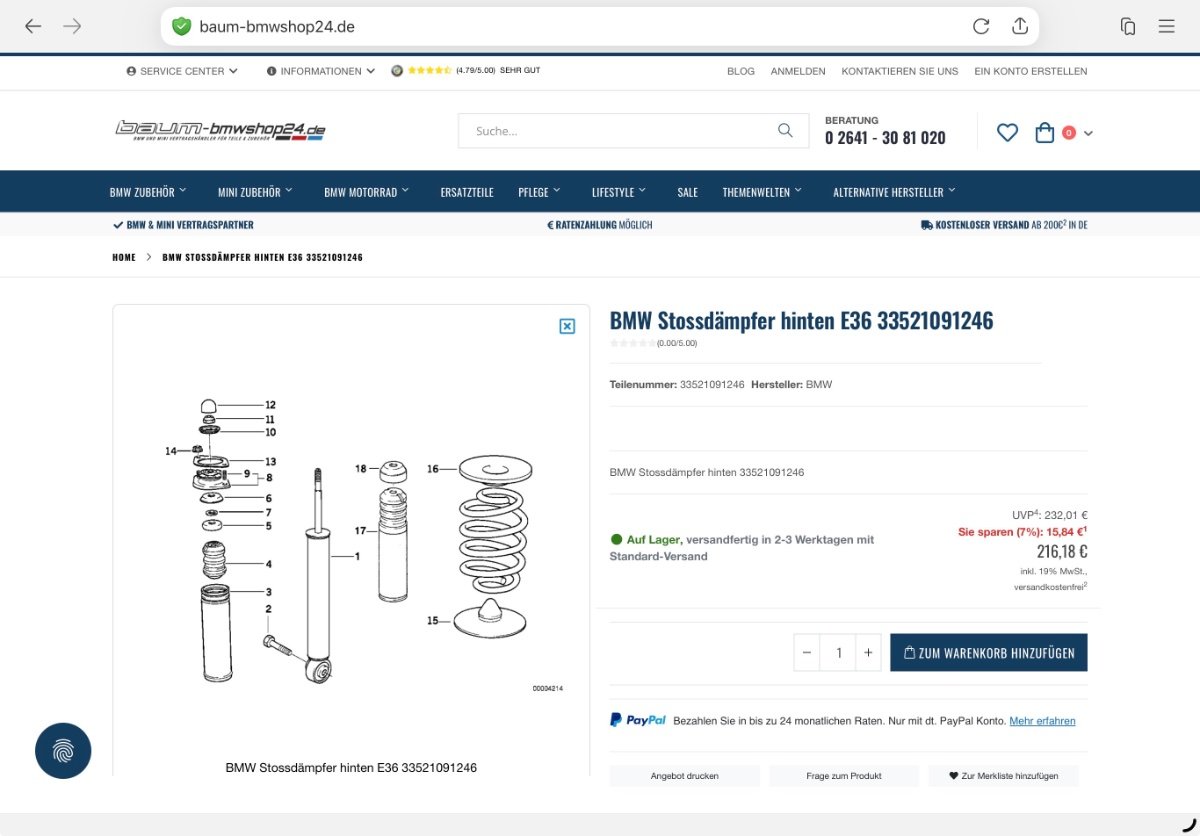Viewport: 1200px width, 836px height.
Task: Click the PayPal Mehr erfahren link
Action: coord(1042,720)
